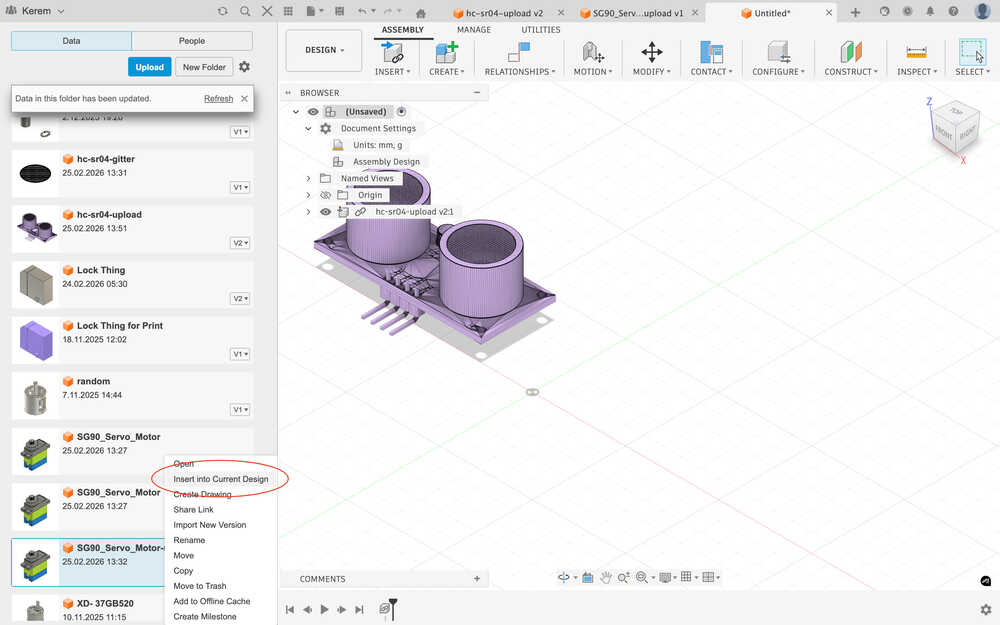Click the Insert tool icon in the ribbon
The height and width of the screenshot is (625, 1000).
tap(392, 52)
